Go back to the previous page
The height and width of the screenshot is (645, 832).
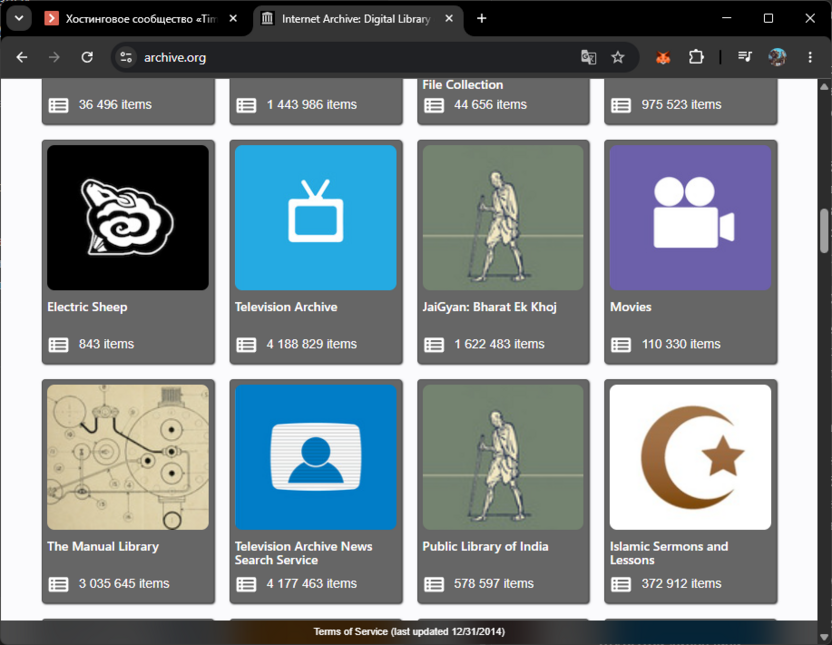(22, 57)
